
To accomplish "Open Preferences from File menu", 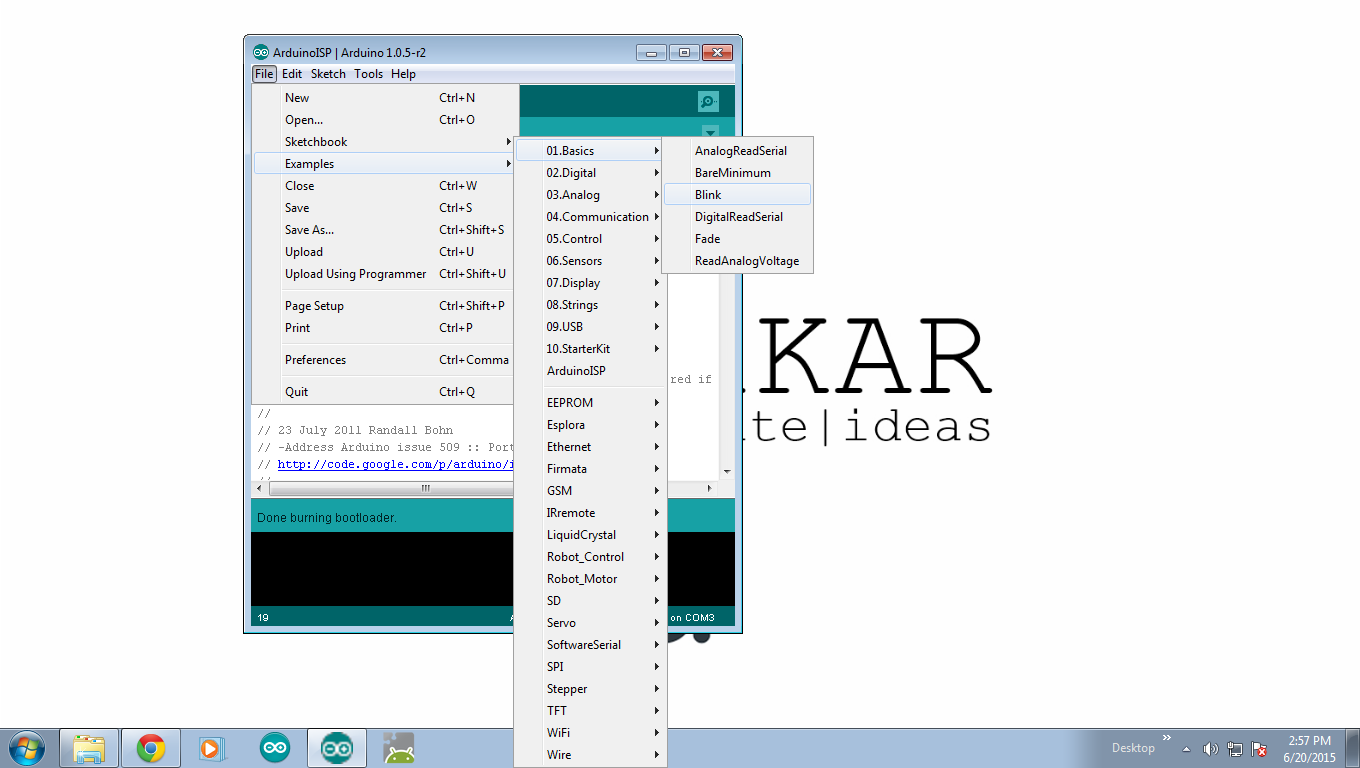I will click(385, 360).
